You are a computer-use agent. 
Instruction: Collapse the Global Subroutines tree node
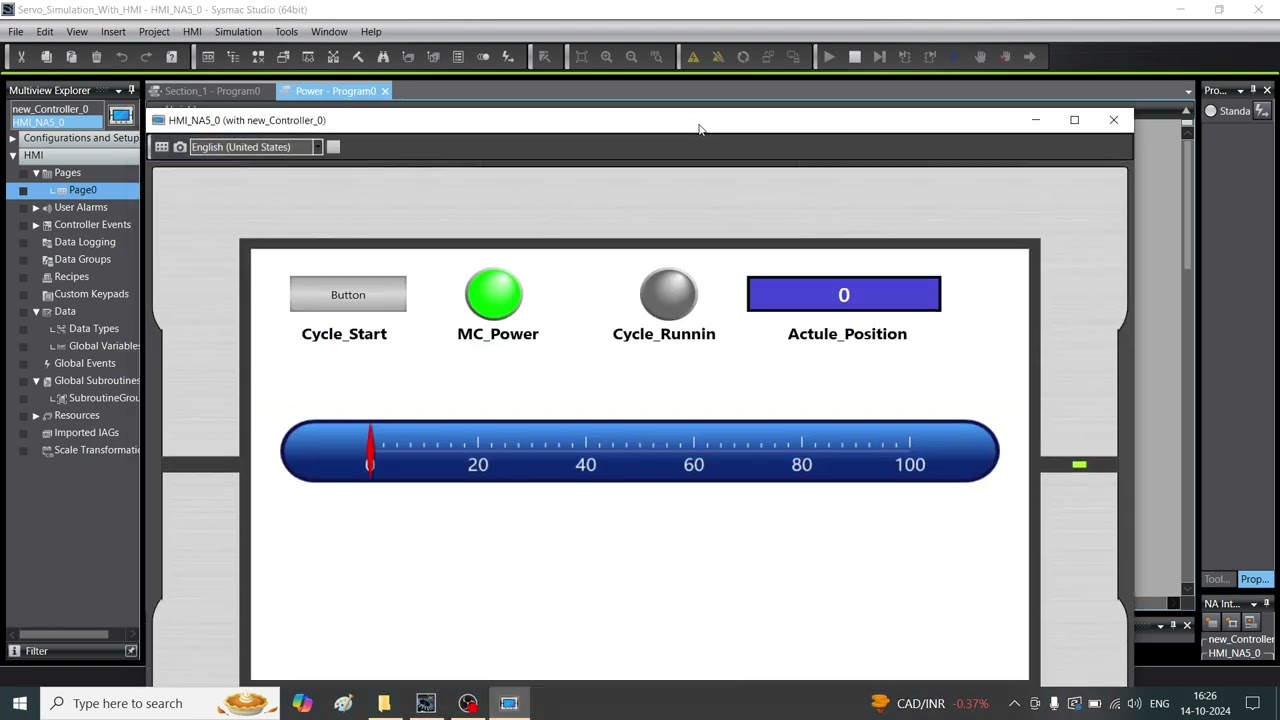click(x=36, y=381)
